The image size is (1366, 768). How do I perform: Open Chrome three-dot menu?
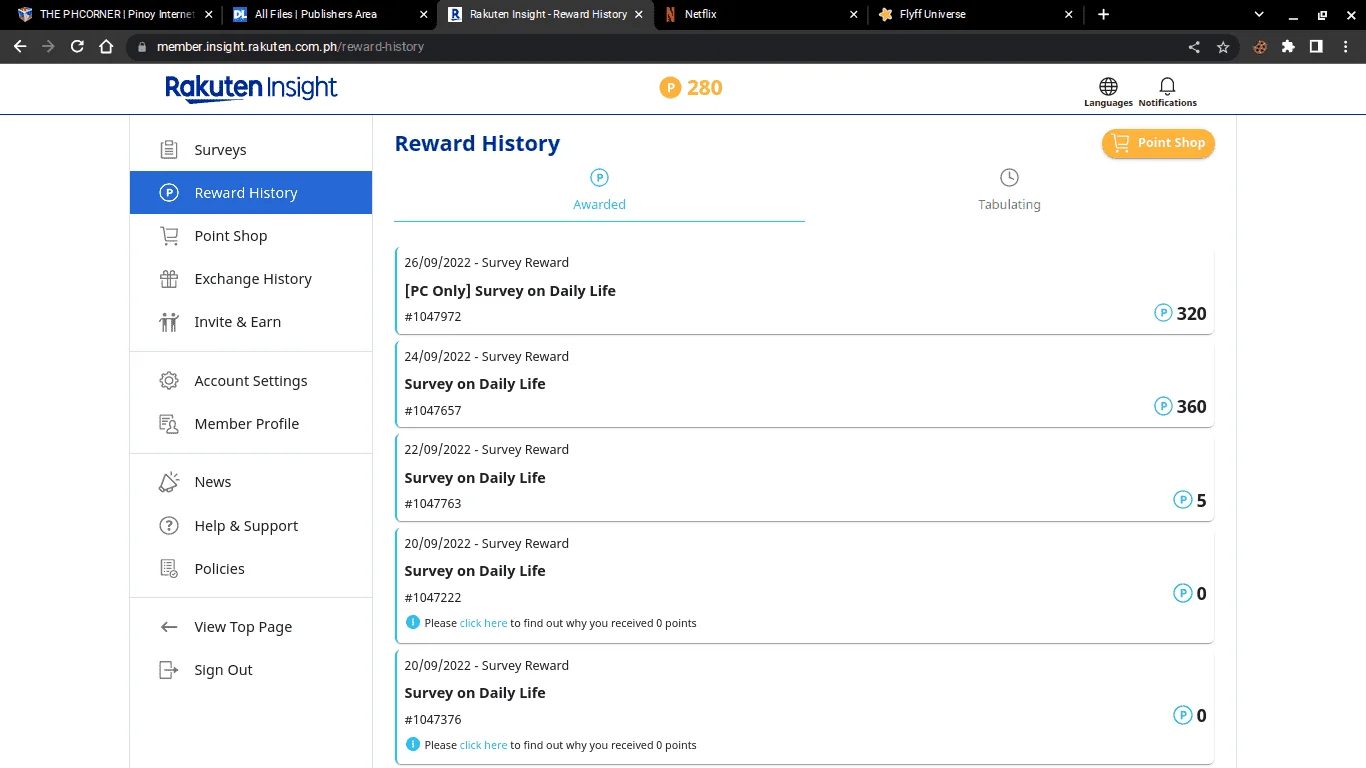click(1345, 46)
